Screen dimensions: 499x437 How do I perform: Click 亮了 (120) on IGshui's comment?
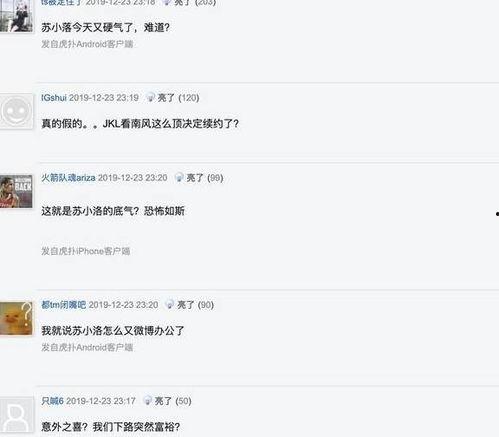click(178, 98)
